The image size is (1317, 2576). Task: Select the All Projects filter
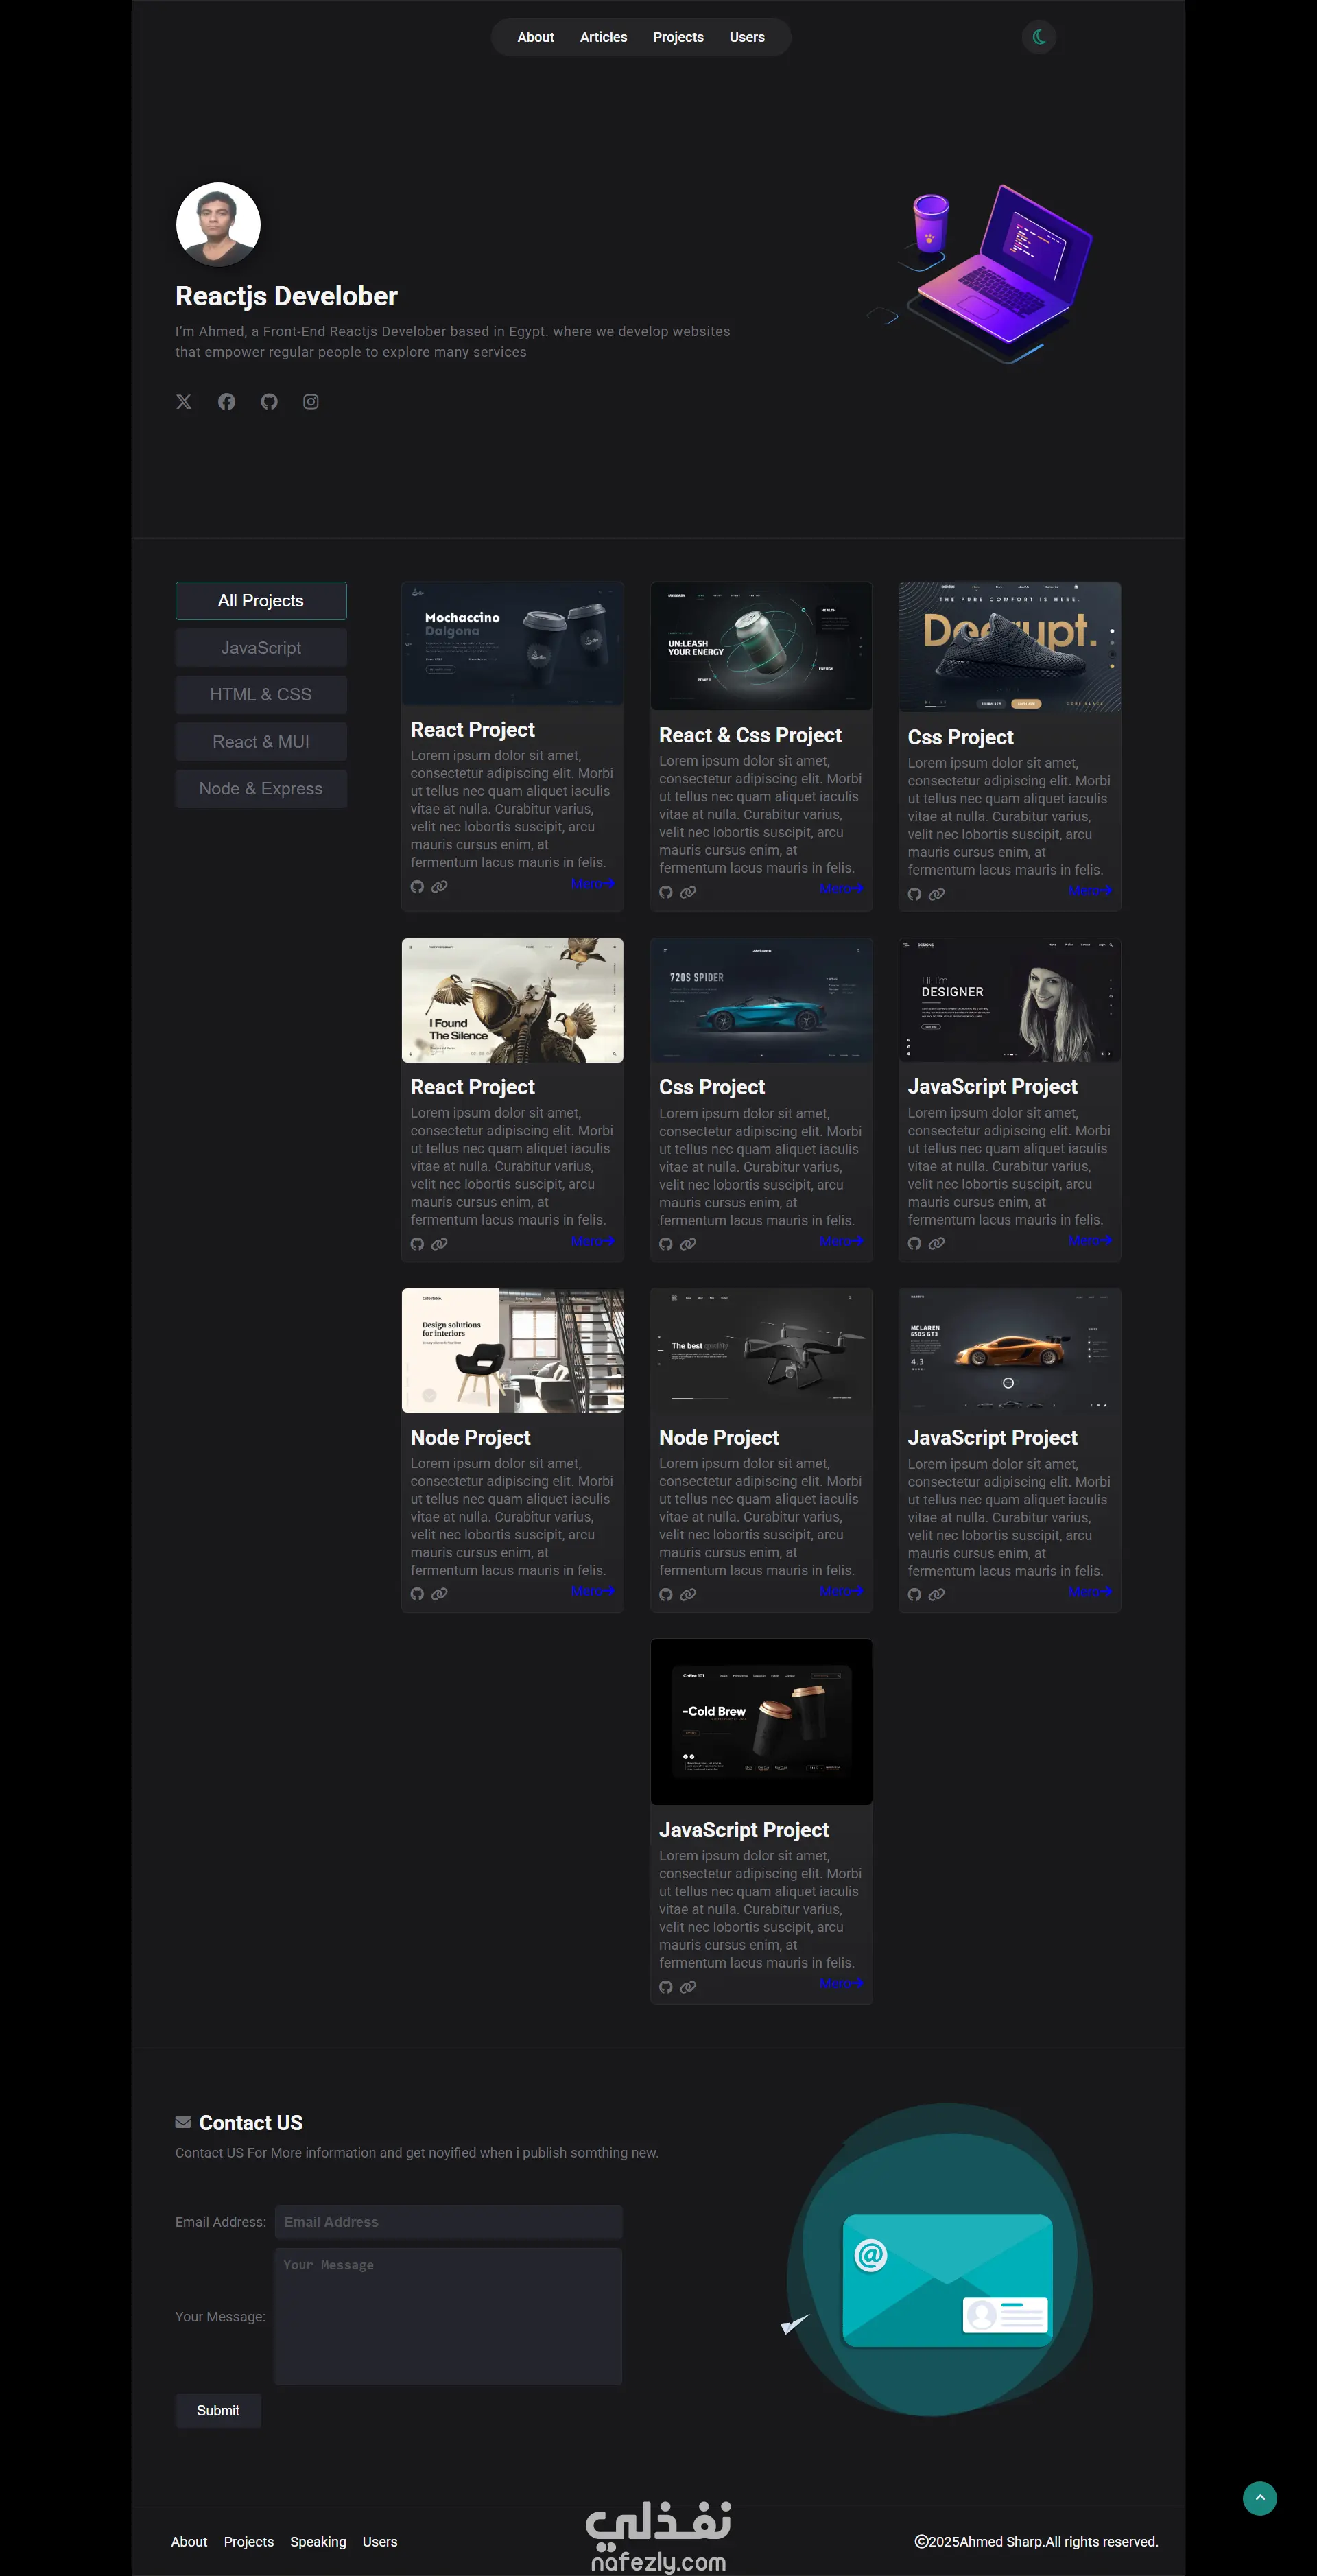[x=261, y=601]
